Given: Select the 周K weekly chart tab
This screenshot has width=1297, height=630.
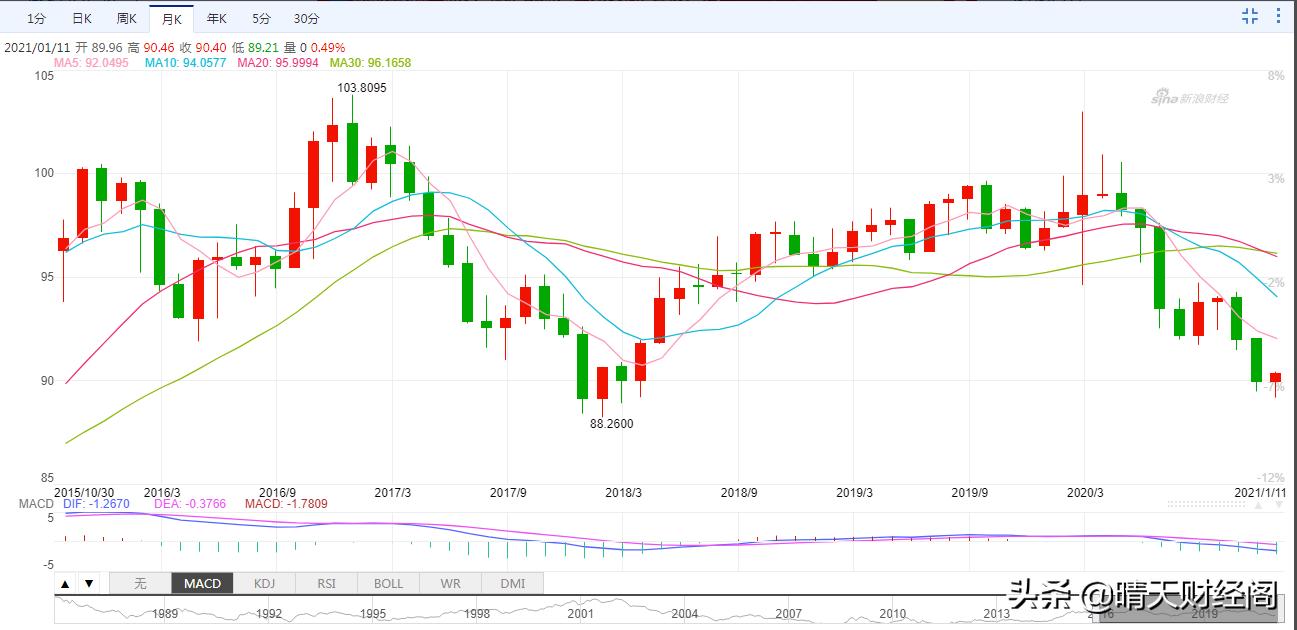Looking at the screenshot, I should point(126,18).
